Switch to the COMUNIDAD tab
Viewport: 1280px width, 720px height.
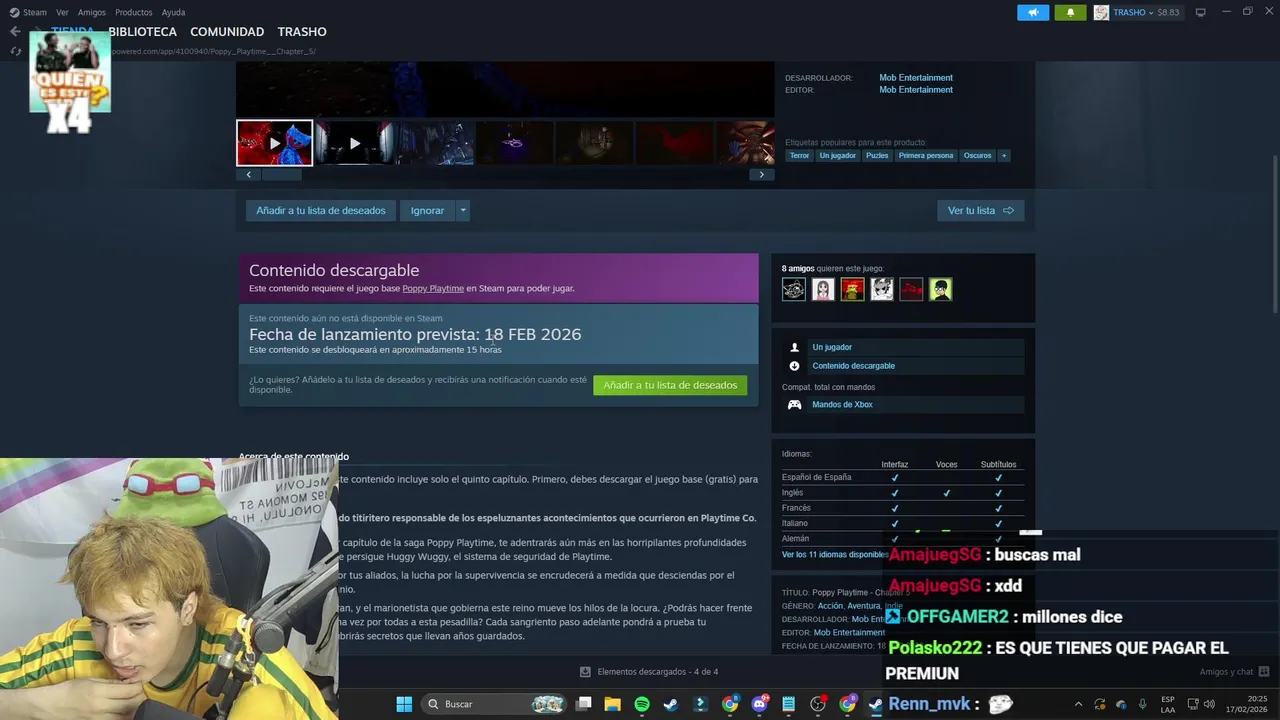point(227,32)
